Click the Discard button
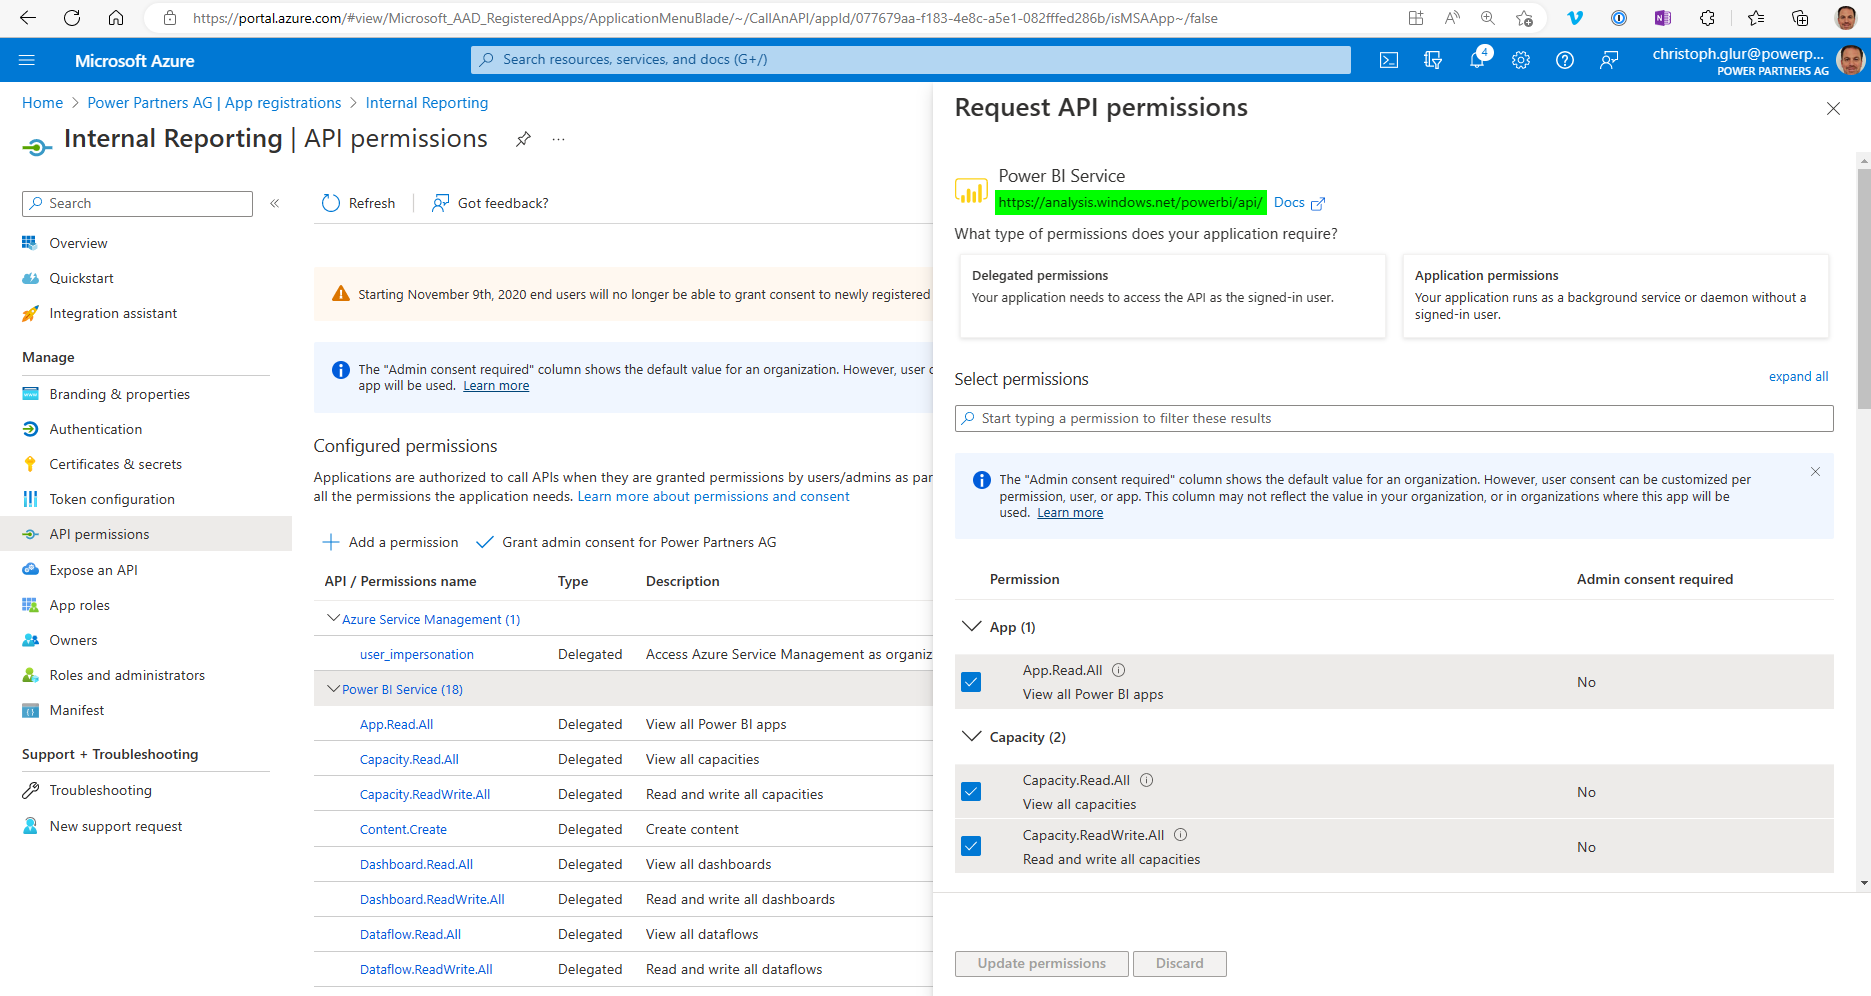1871x996 pixels. pos(1179,963)
